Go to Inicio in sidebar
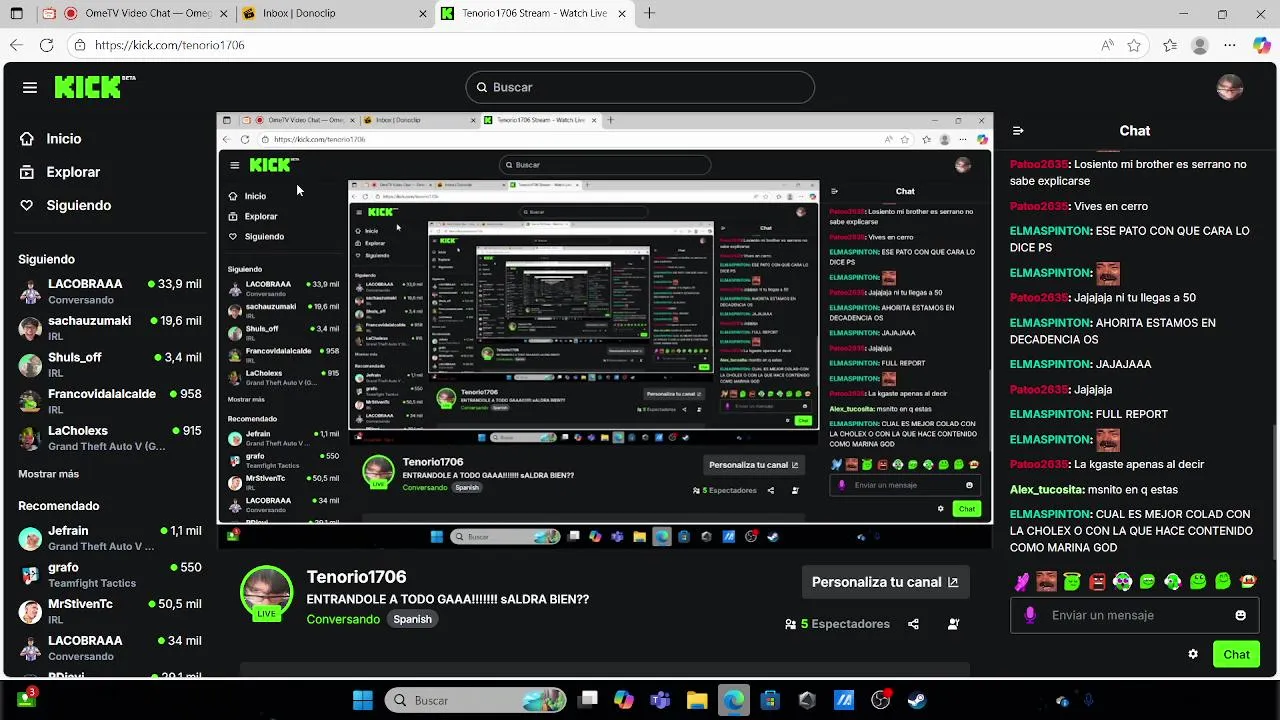Image resolution: width=1280 pixels, height=720 pixels. click(x=51, y=139)
